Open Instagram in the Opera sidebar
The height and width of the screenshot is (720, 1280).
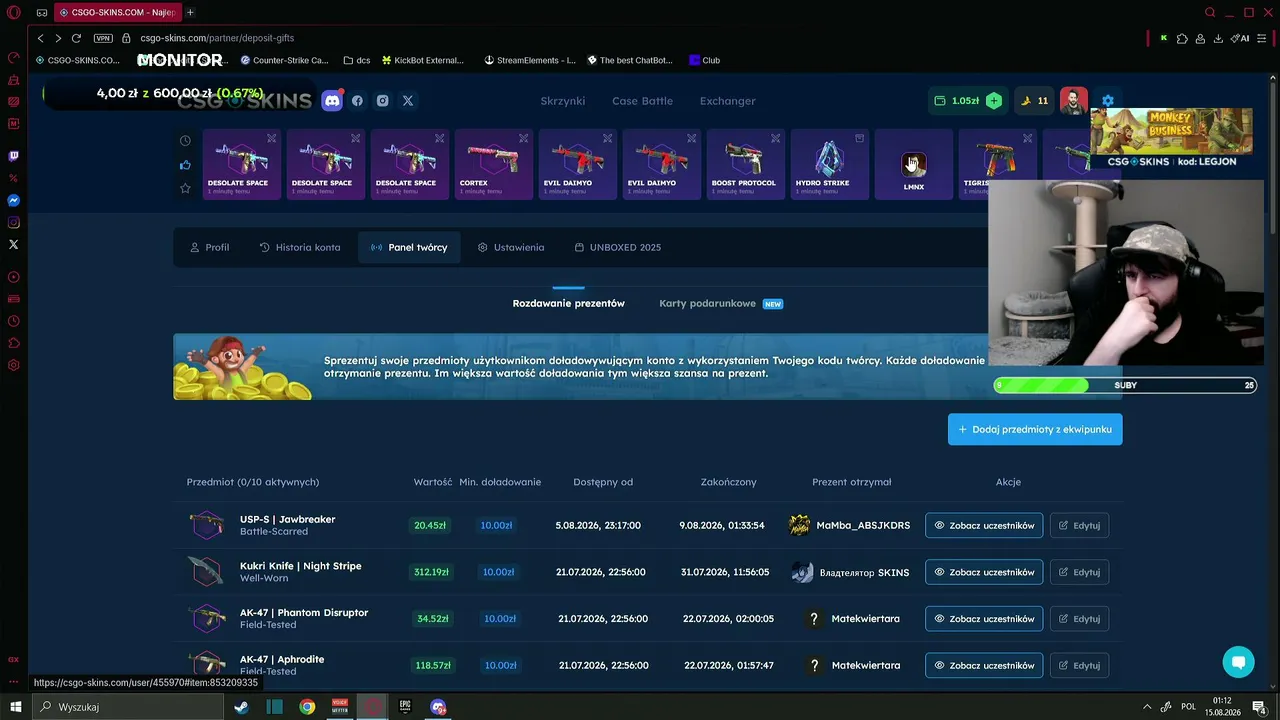click(13, 222)
